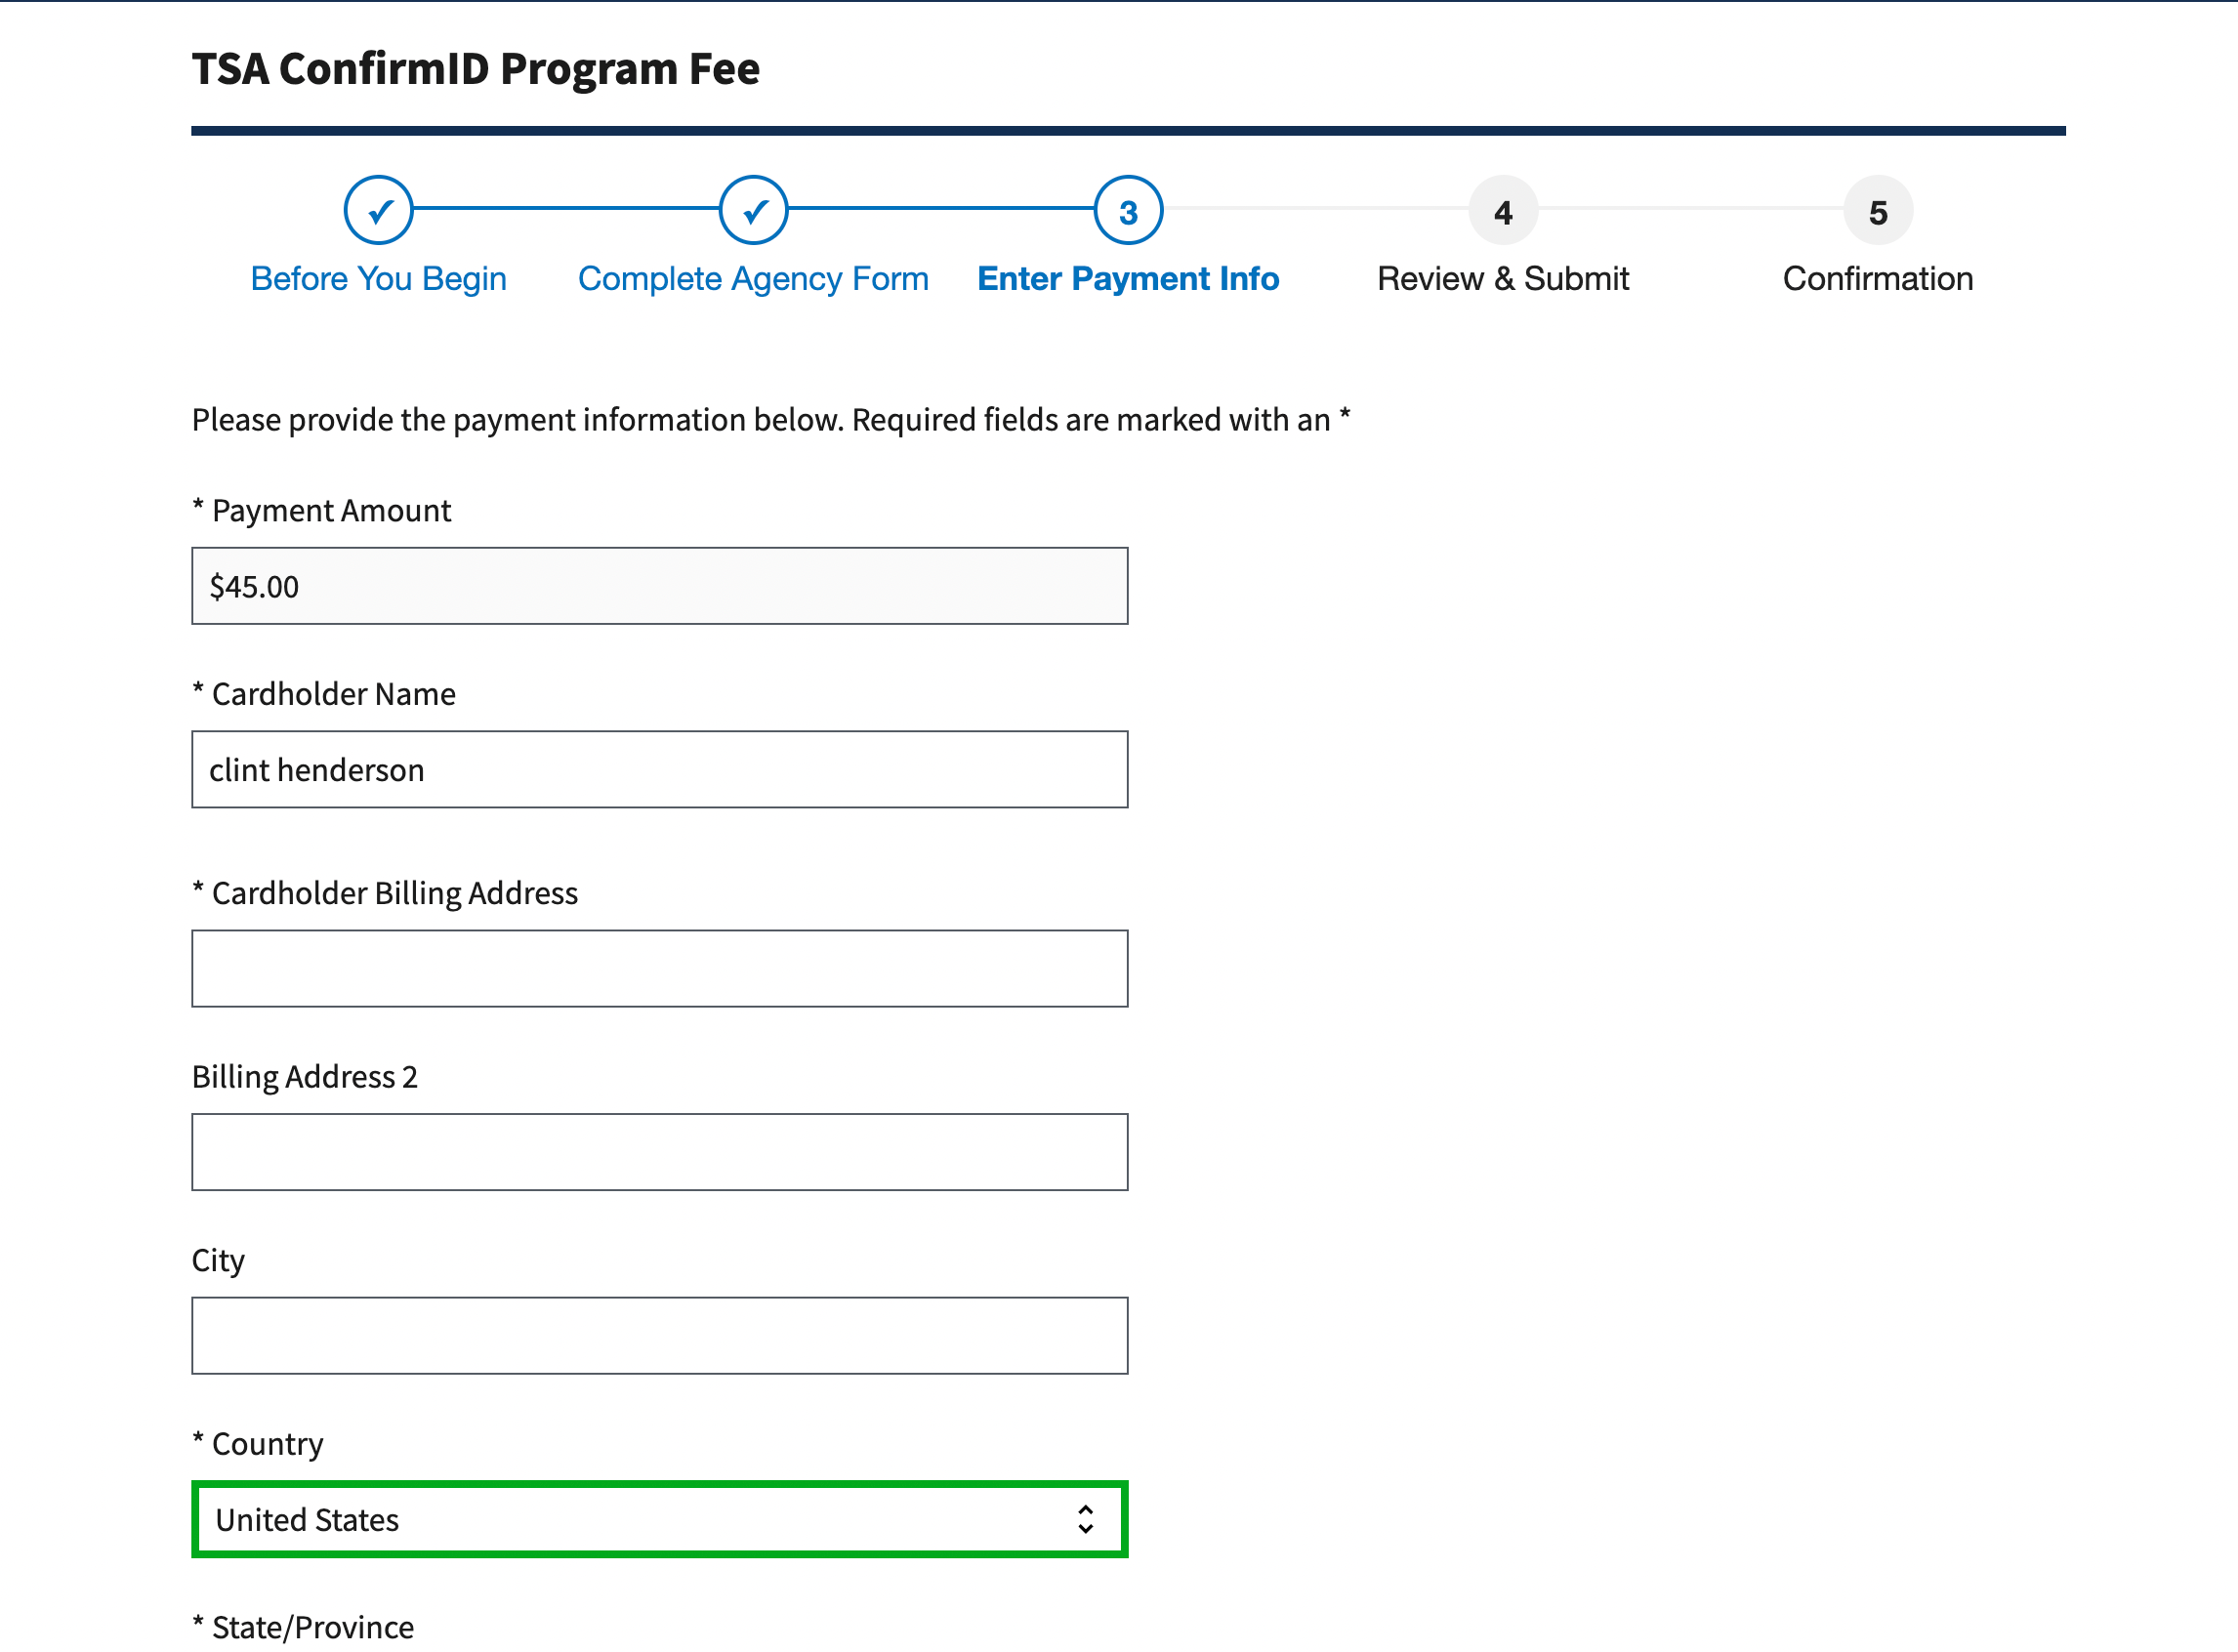
Task: Click the TSA ConfirmID Program Fee heading
Action: click(x=475, y=68)
